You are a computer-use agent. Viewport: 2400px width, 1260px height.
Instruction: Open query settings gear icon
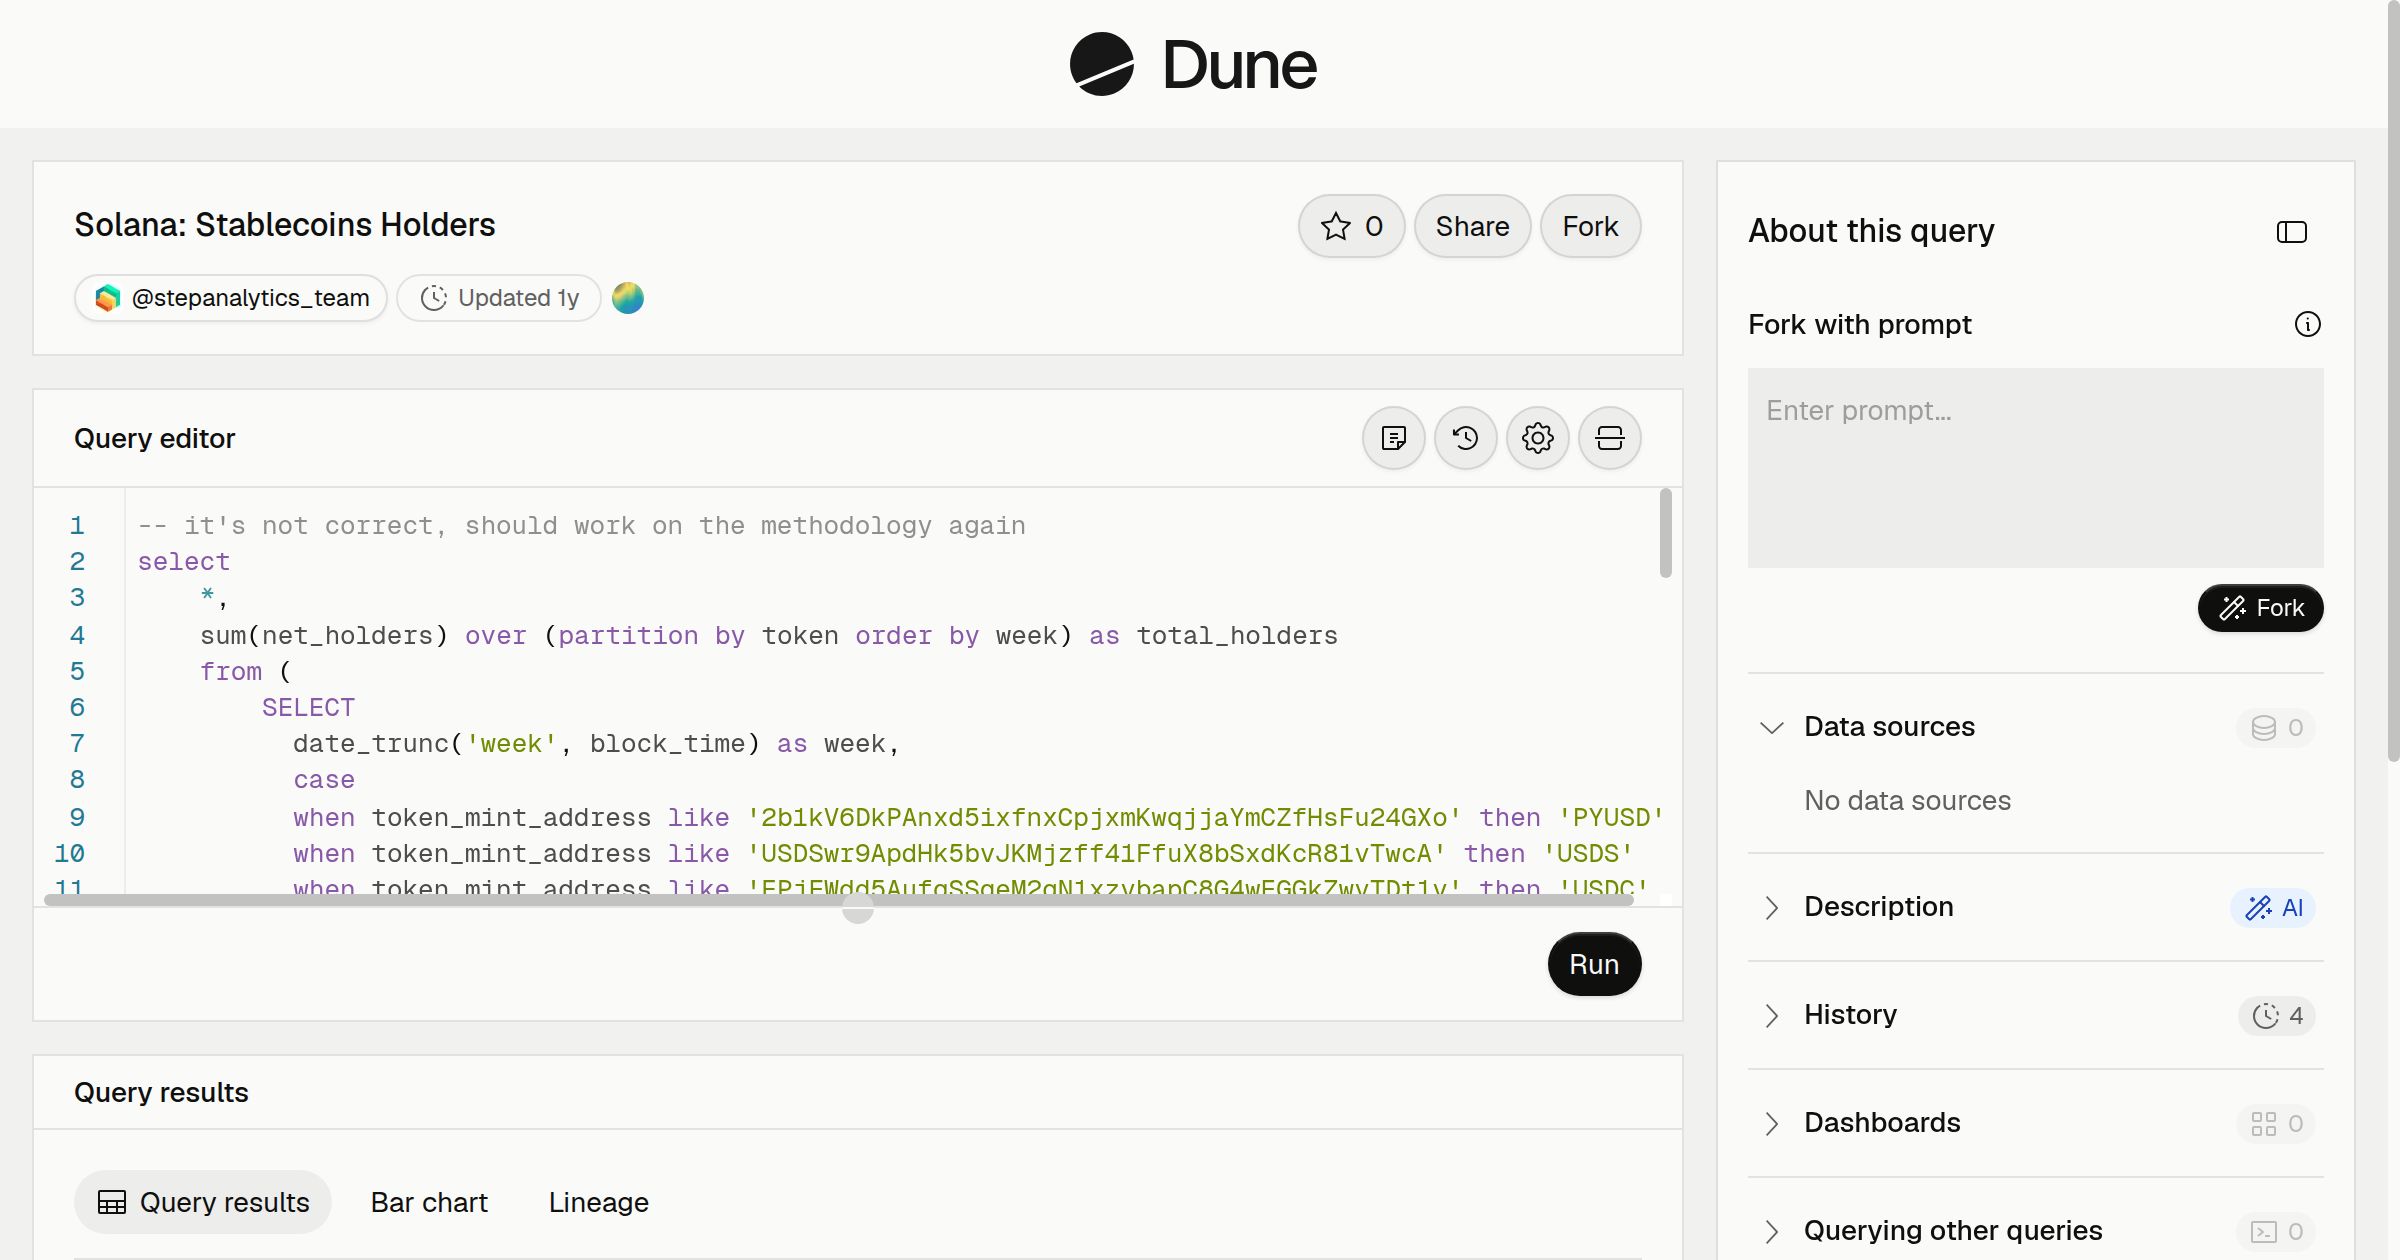click(1537, 438)
